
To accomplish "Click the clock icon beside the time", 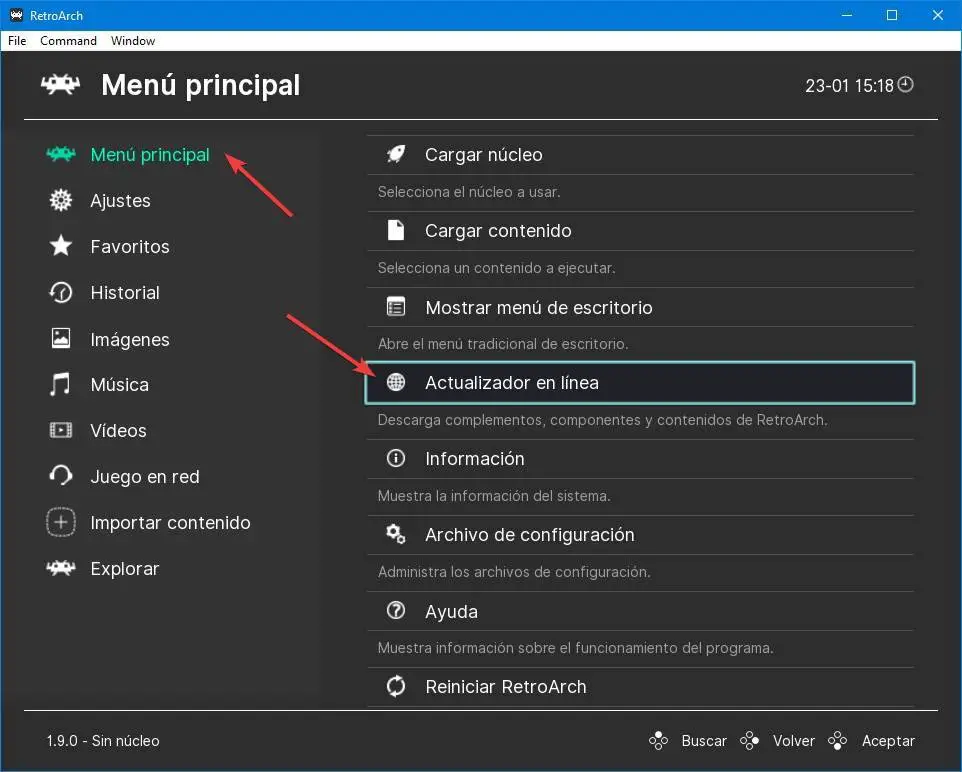I will pyautogui.click(x=906, y=85).
